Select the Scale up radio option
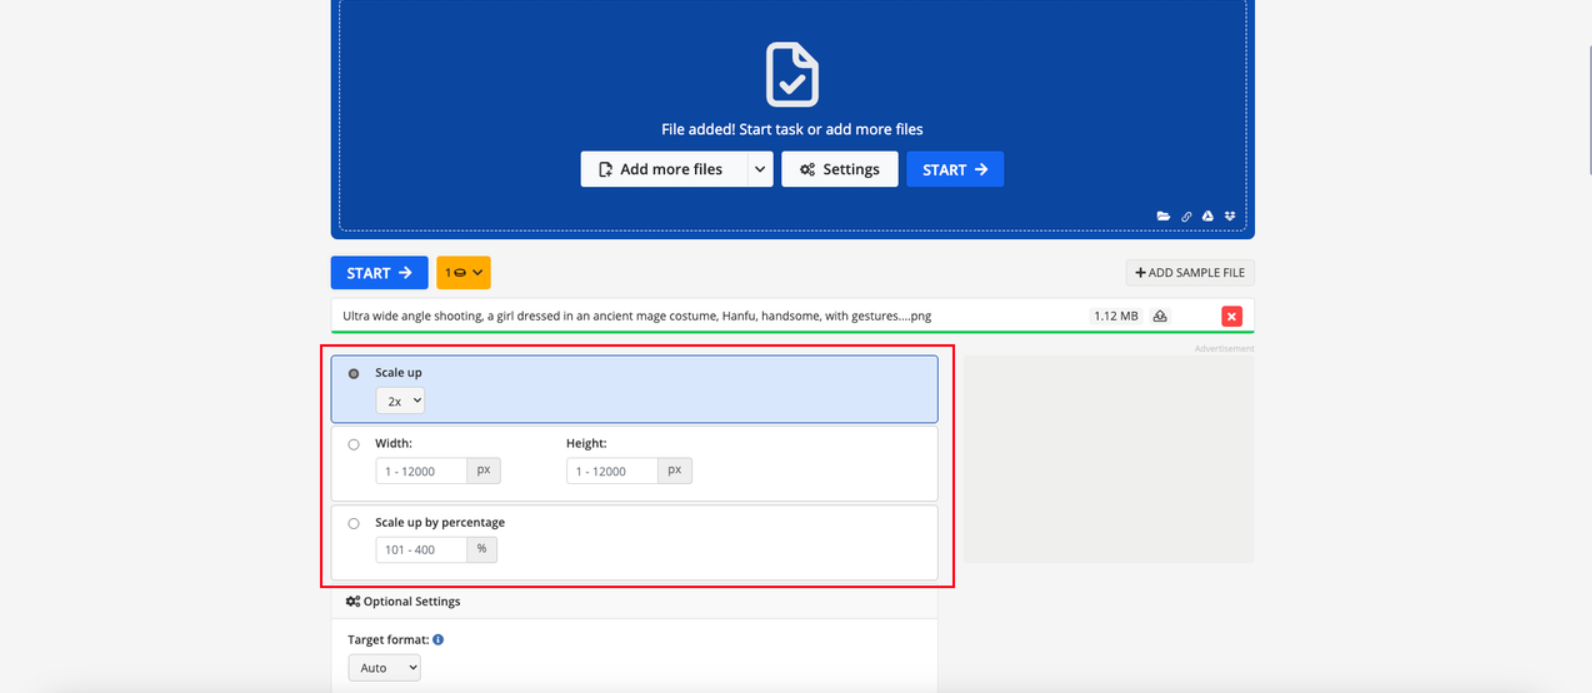This screenshot has height=693, width=1592. coord(354,374)
